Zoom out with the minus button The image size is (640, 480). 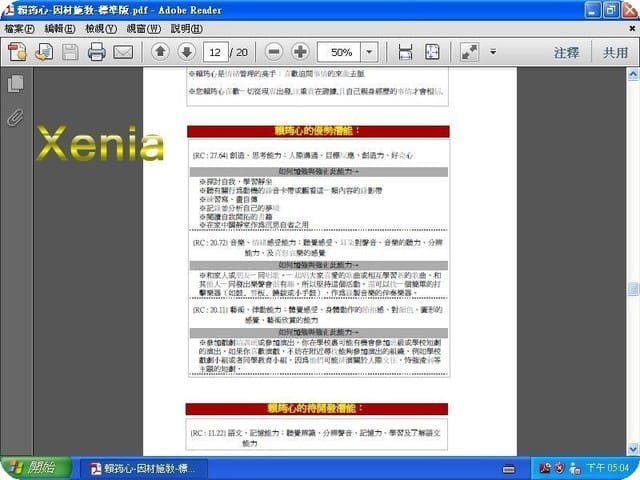pyautogui.click(x=274, y=52)
